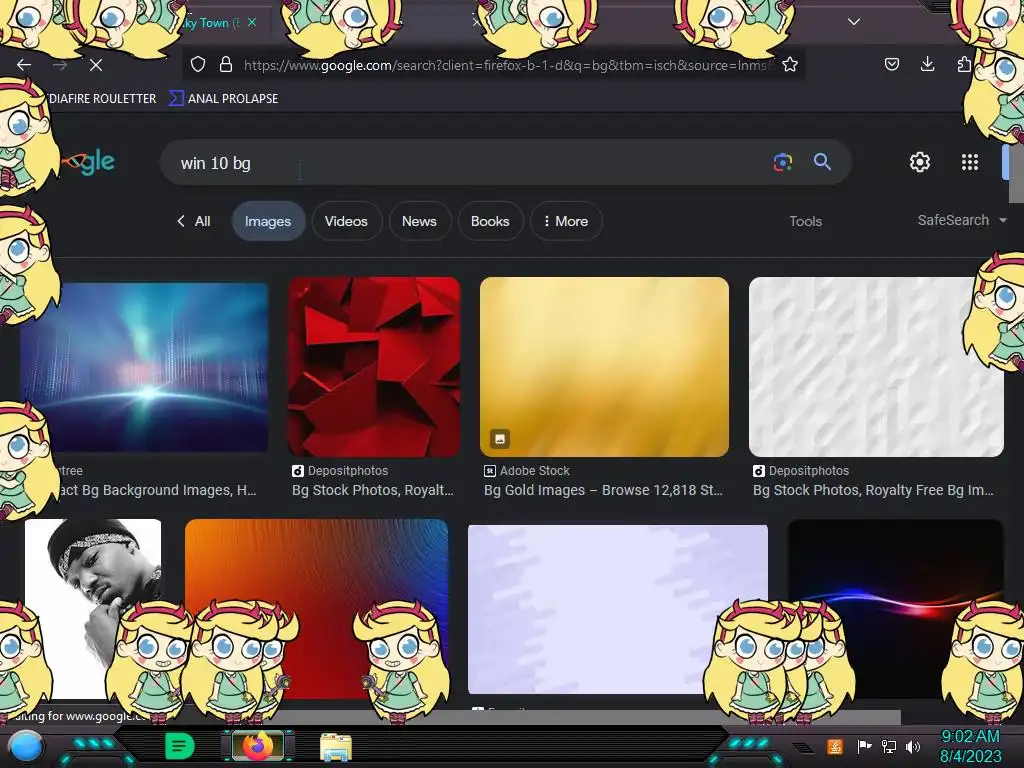Click the Google logo
The width and height of the screenshot is (1024, 768).
pos(89,161)
